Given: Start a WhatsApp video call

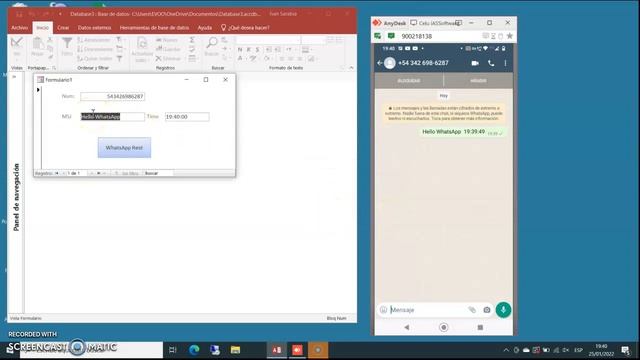Looking at the screenshot, I should pyautogui.click(x=475, y=63).
